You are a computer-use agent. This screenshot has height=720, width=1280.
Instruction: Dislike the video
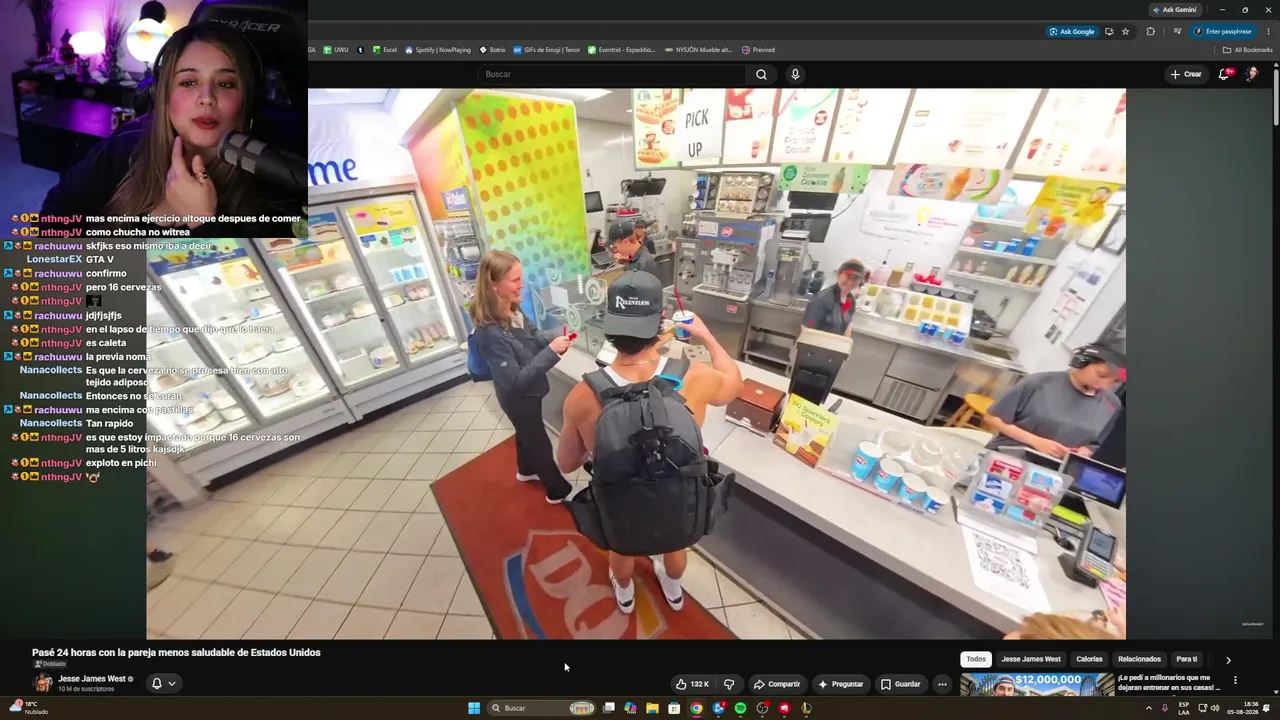[729, 684]
